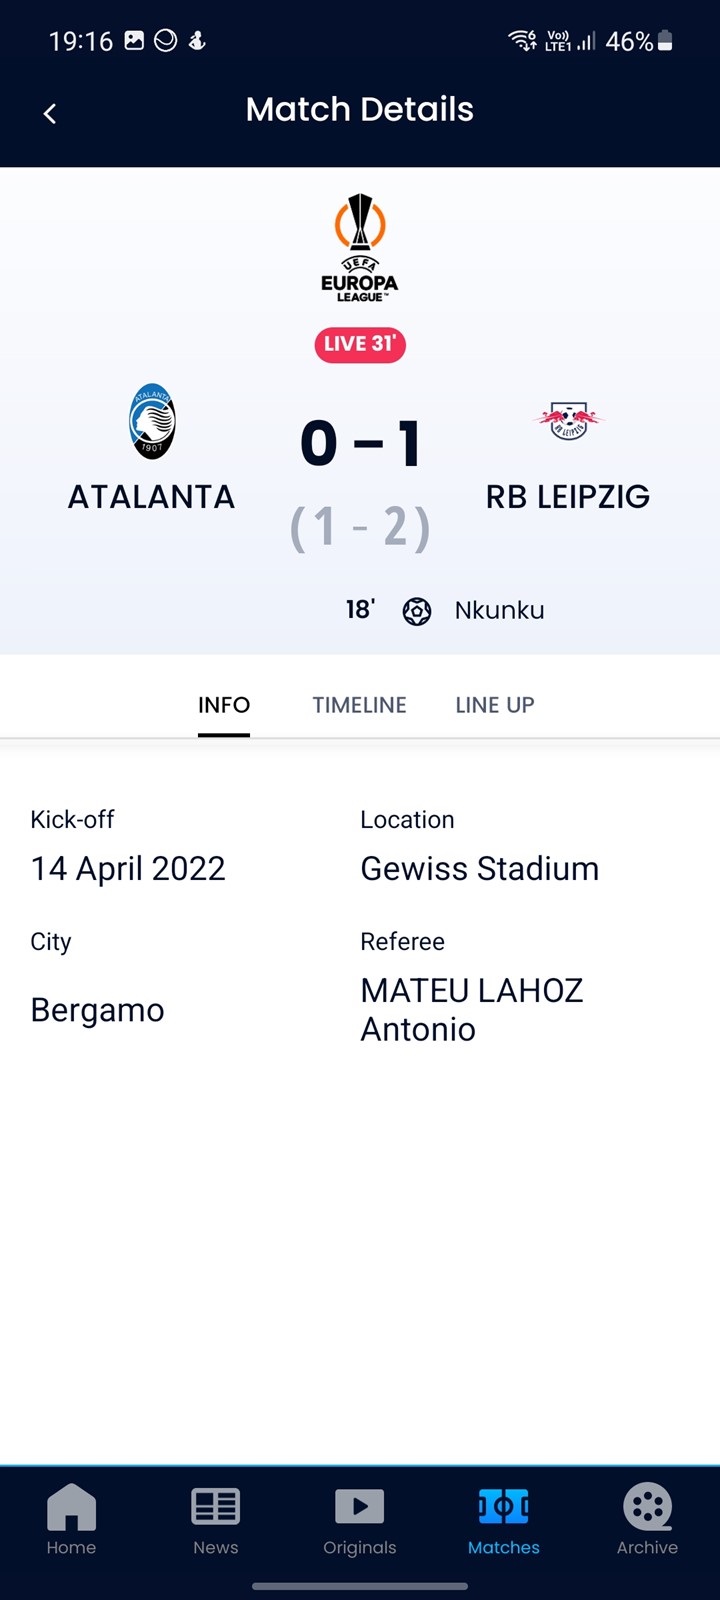Viewport: 720px width, 1600px height.
Task: Tap the battery indicator in status bar
Action: point(665,41)
